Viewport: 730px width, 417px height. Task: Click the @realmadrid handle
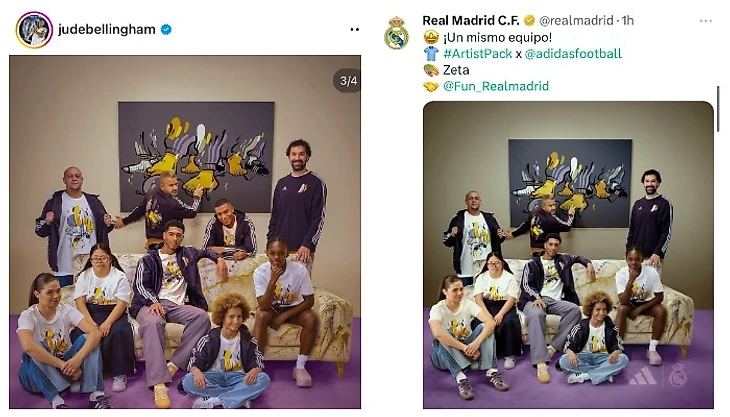[576, 20]
